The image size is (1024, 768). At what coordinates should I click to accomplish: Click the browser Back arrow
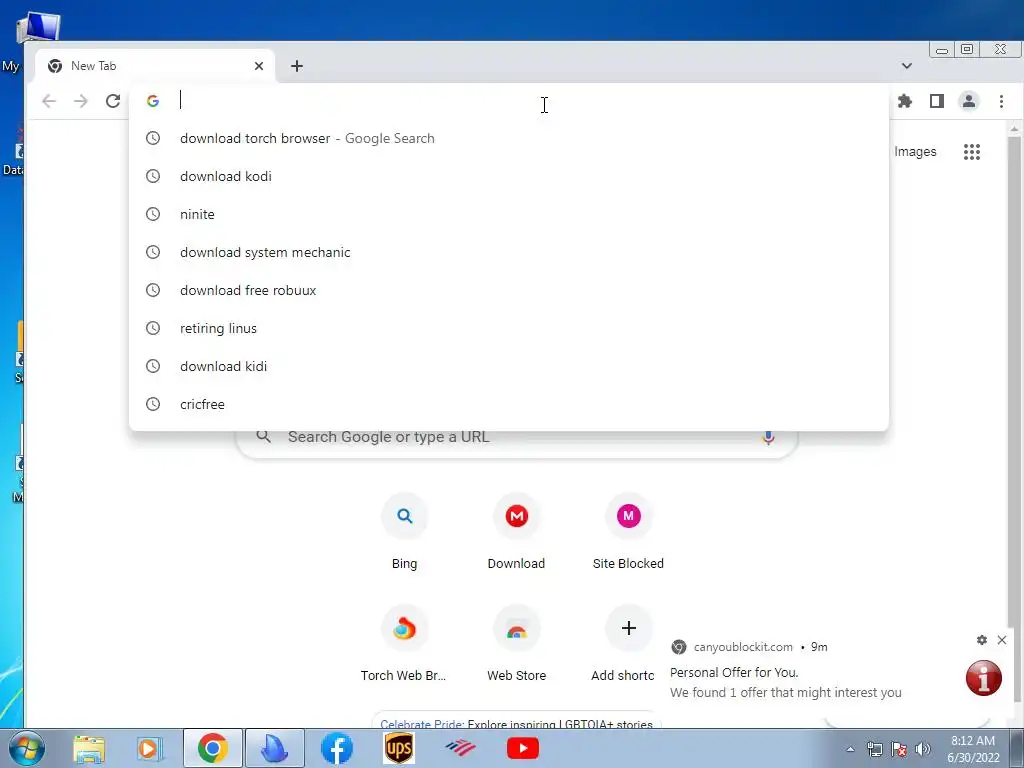pos(49,101)
